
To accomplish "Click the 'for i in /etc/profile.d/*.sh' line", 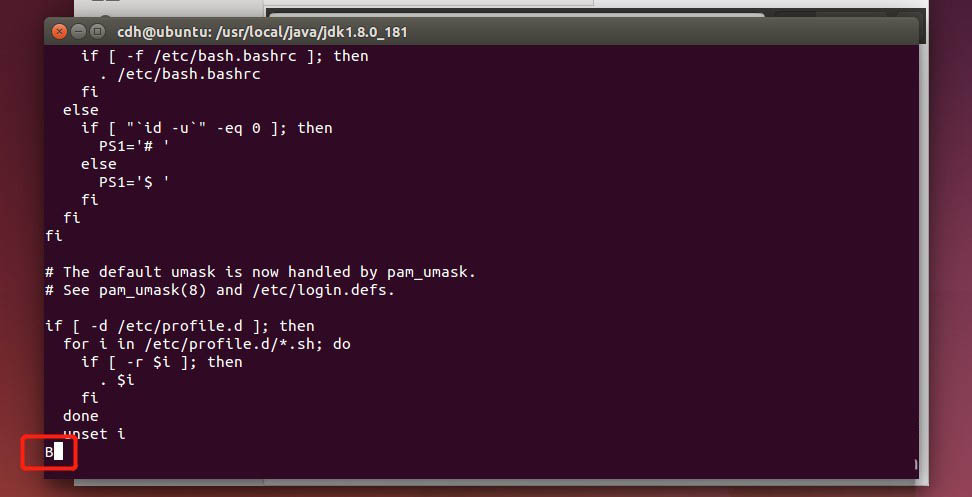I will (x=207, y=343).
